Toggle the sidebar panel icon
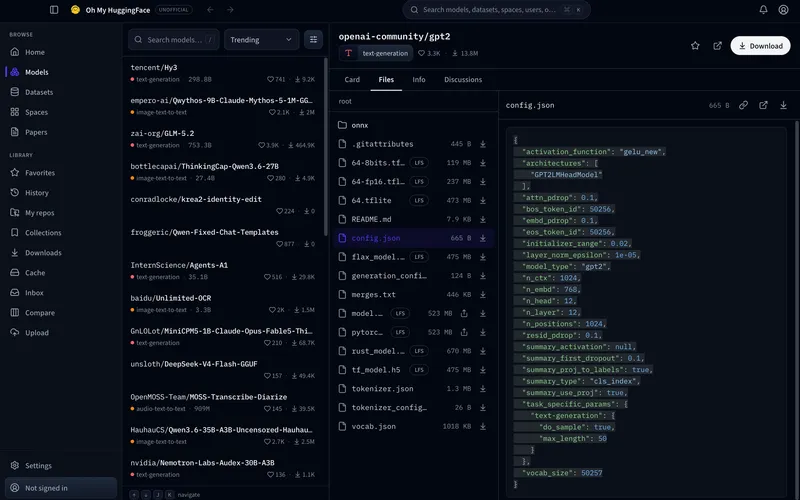 click(x=54, y=10)
